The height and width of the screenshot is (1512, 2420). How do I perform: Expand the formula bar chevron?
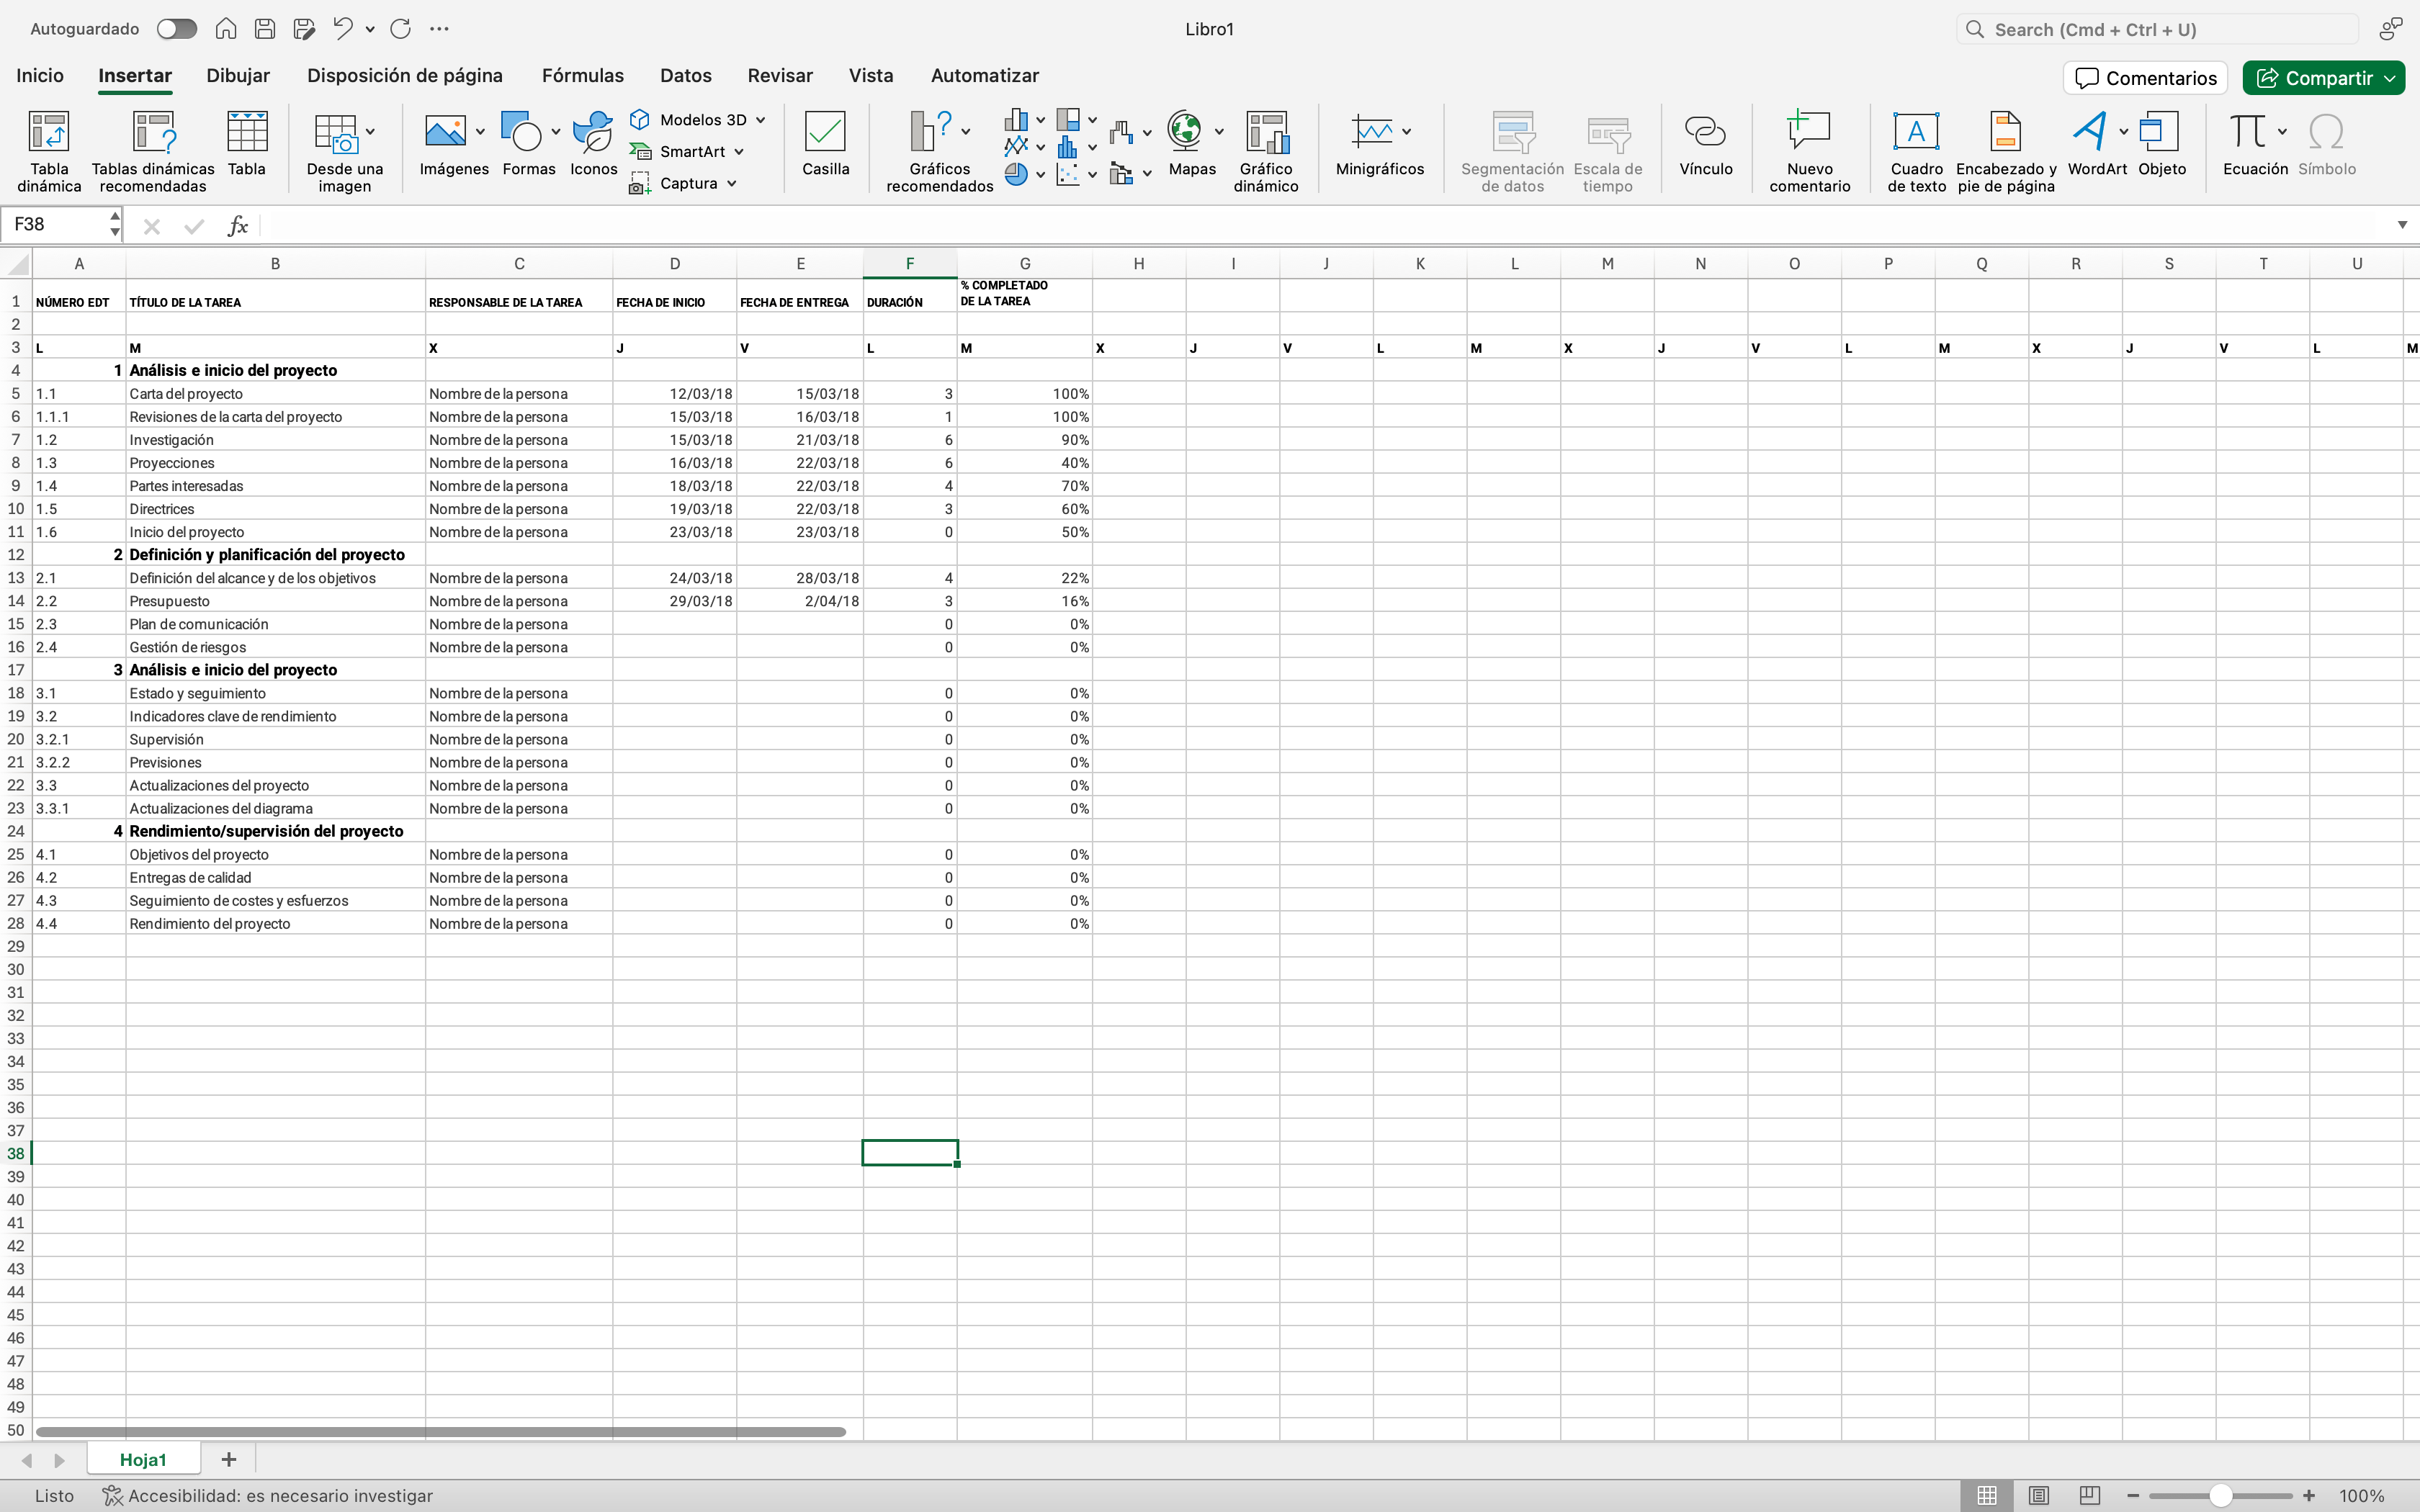[2402, 225]
